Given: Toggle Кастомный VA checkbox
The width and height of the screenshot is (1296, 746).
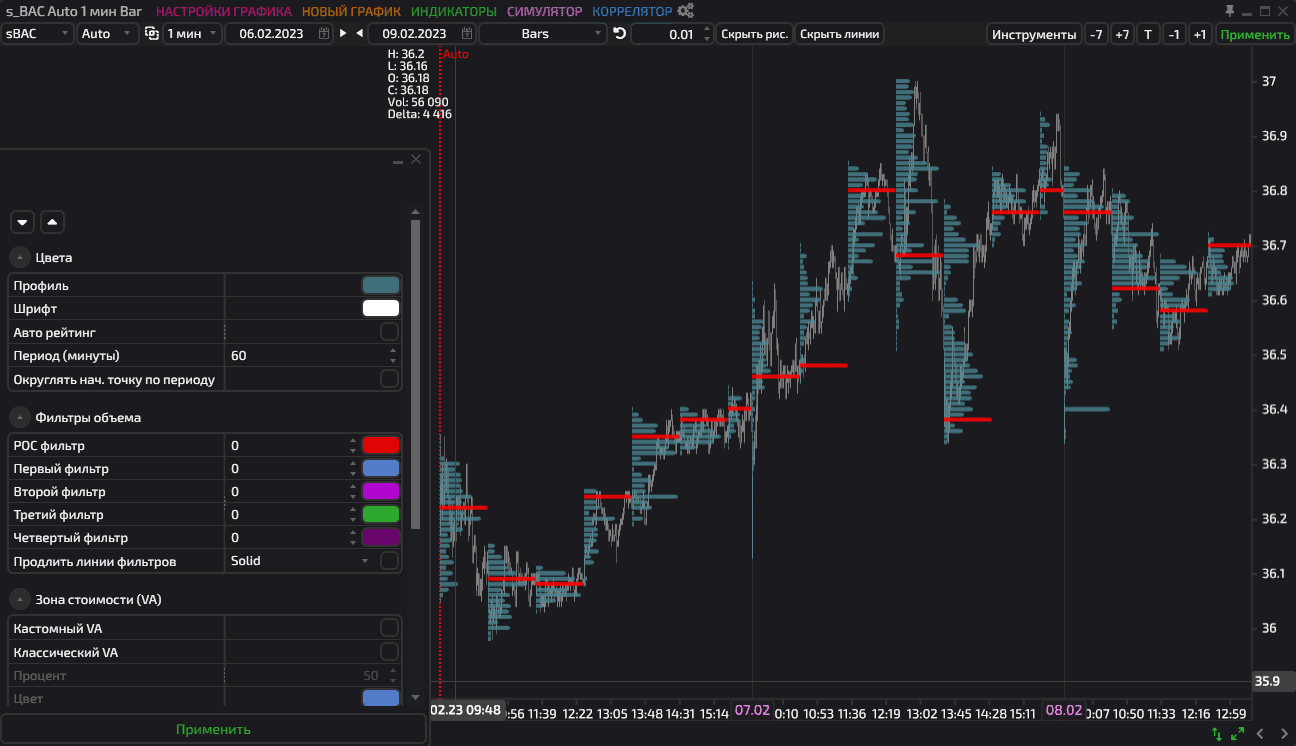Looking at the screenshot, I should [x=389, y=628].
